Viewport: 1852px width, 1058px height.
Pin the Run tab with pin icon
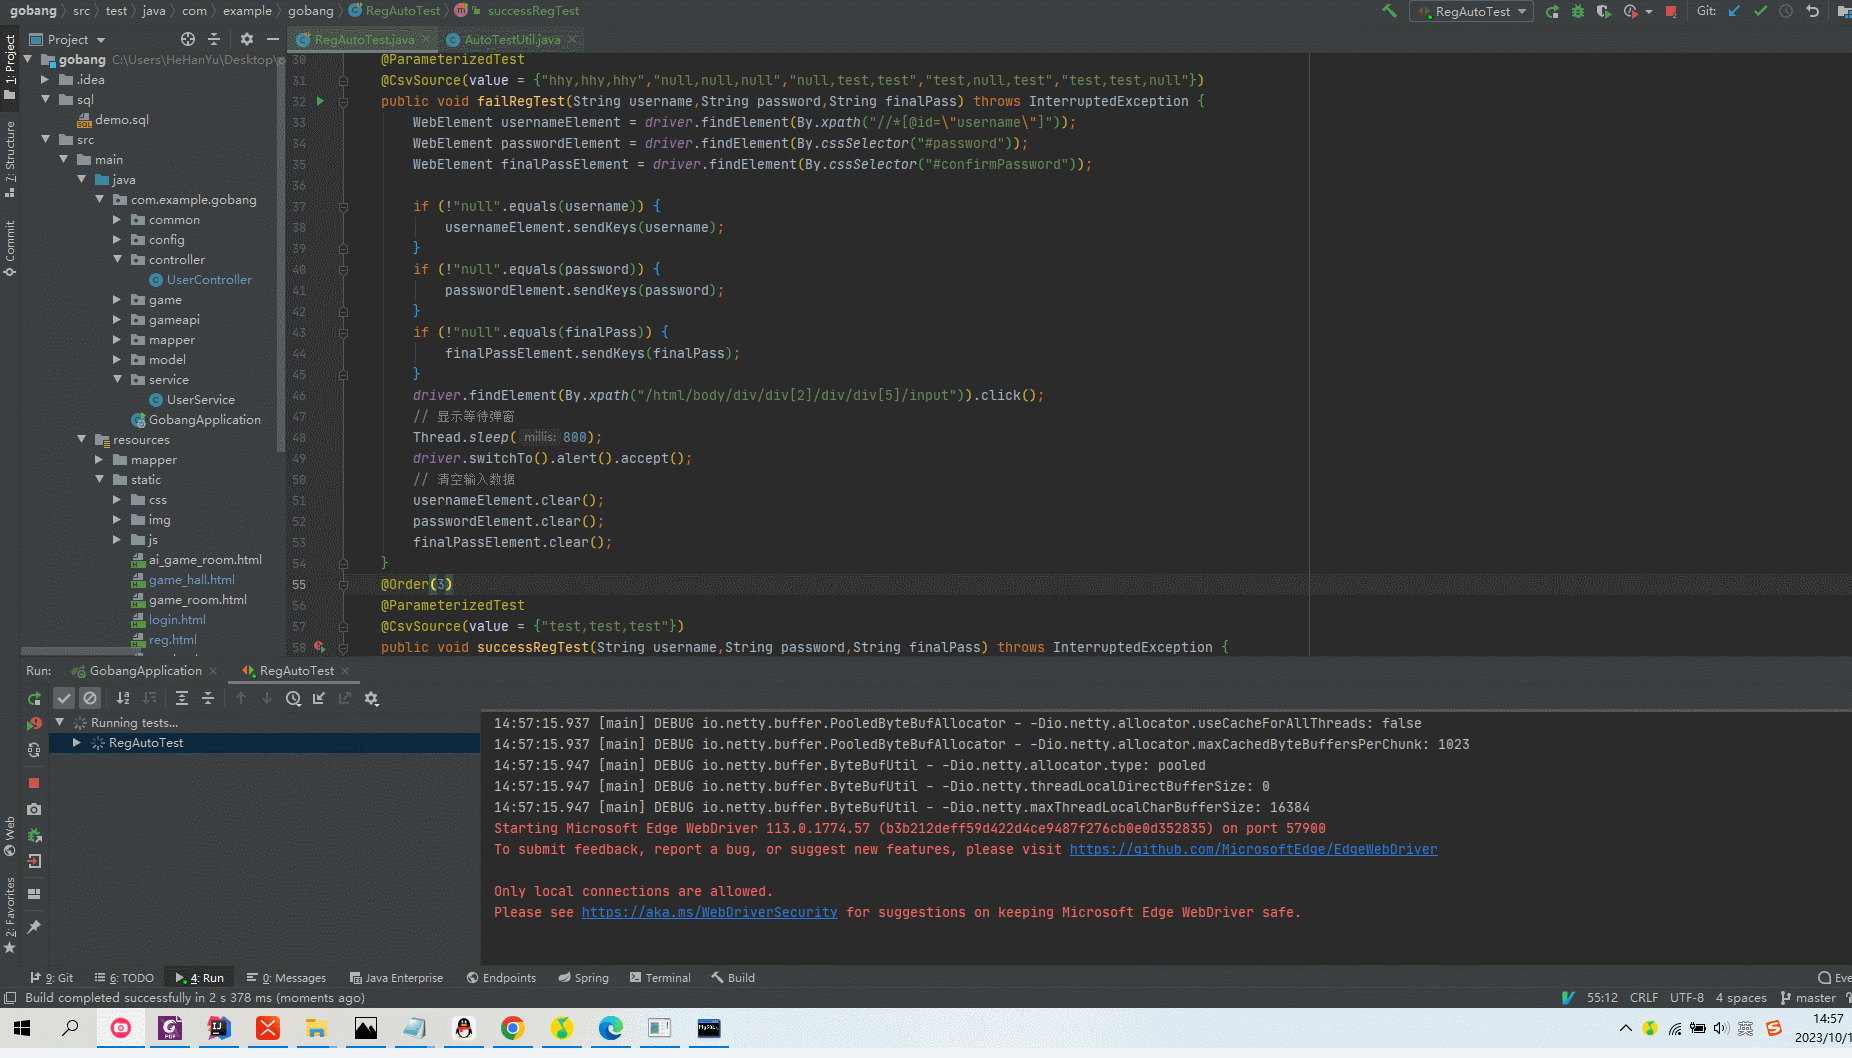pyautogui.click(x=34, y=927)
